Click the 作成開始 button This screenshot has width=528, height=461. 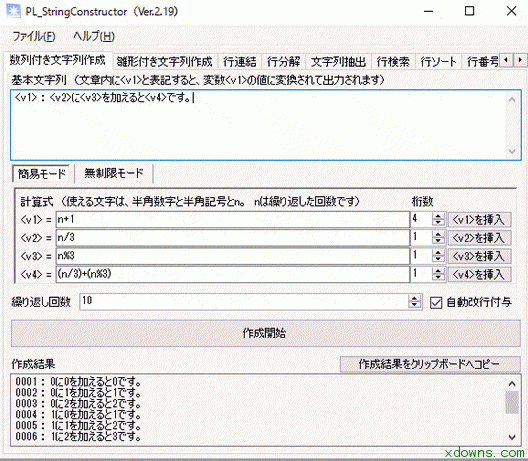266,333
